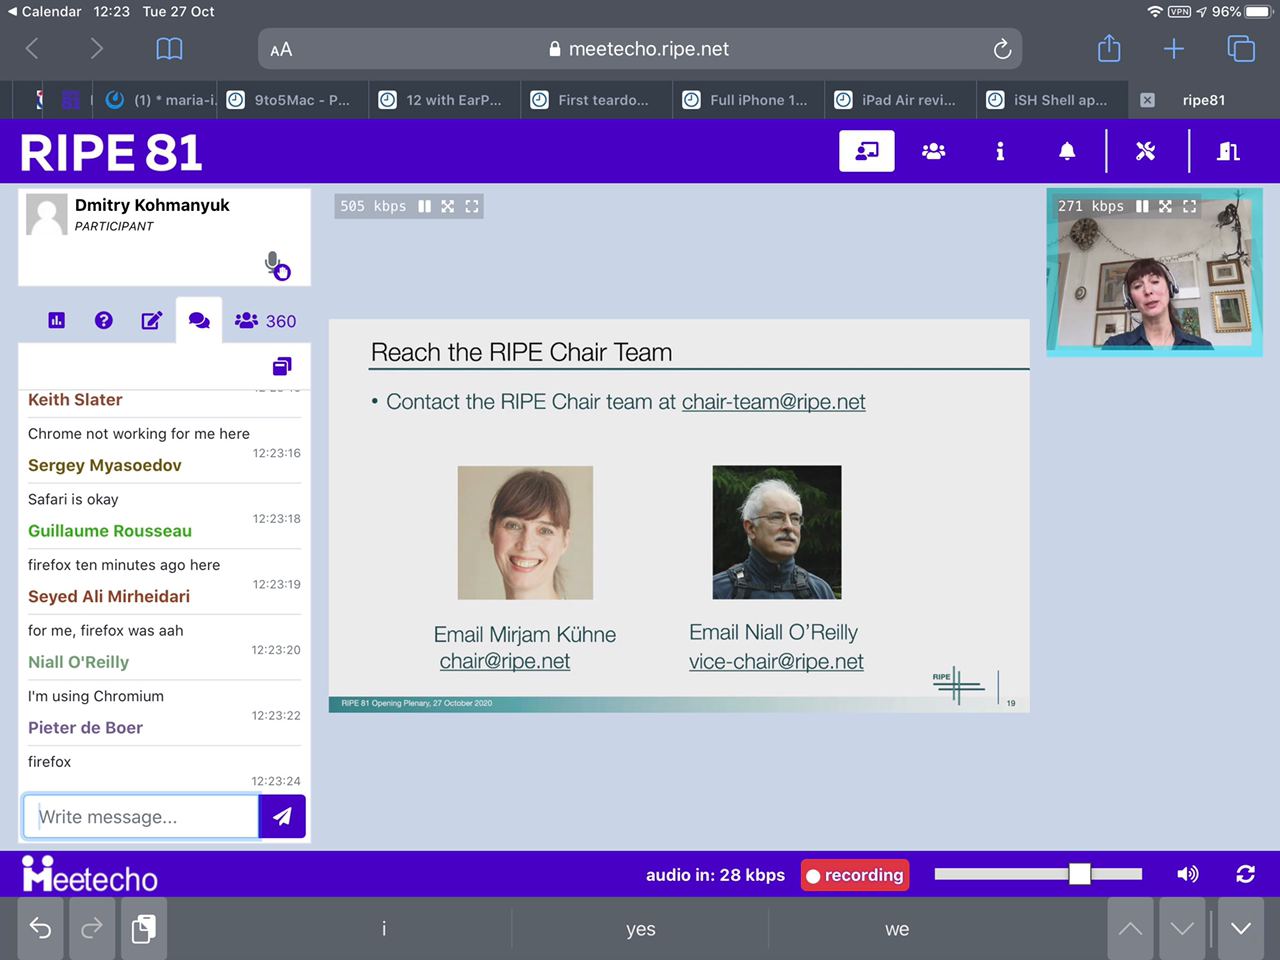Open the chair-team@ripe.net link
The image size is (1280, 960).
(x=773, y=402)
